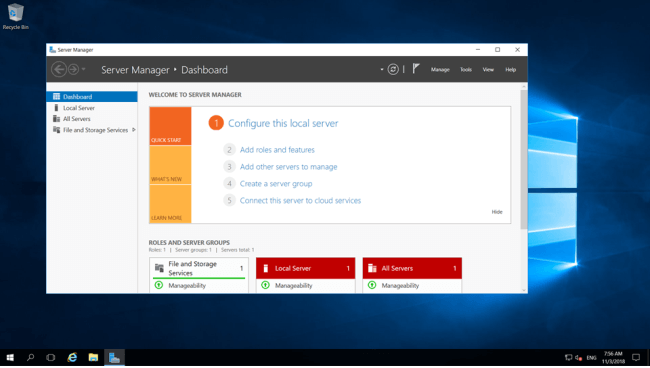The image size is (650, 368).
Task: Open the Recycle Bin desktop icon
Action: 15,17
